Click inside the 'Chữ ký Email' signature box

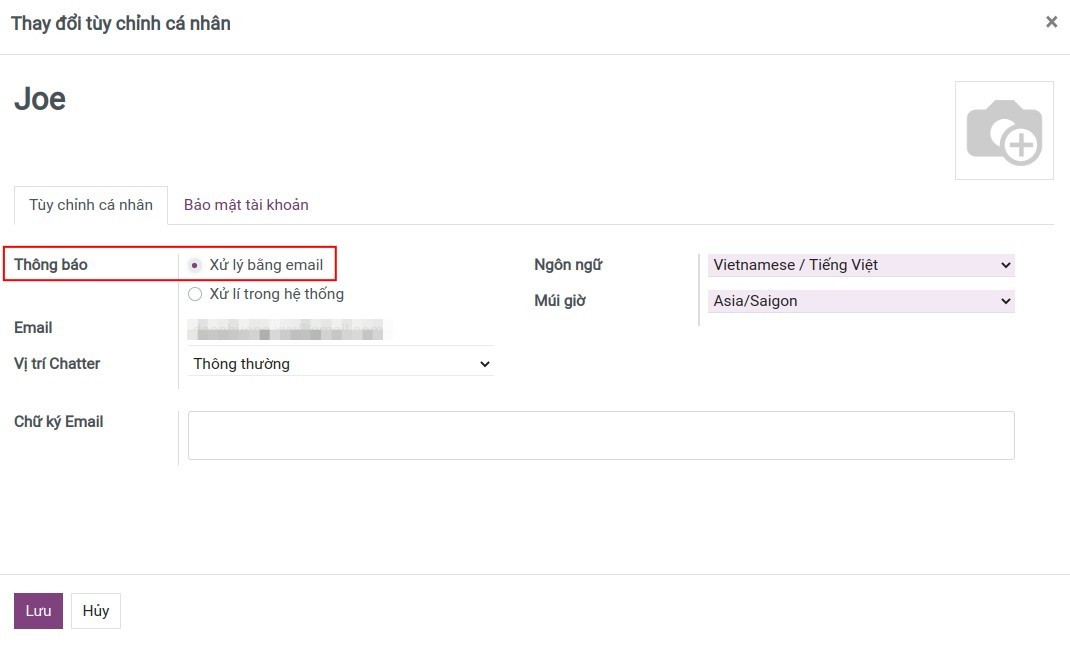tap(600, 433)
